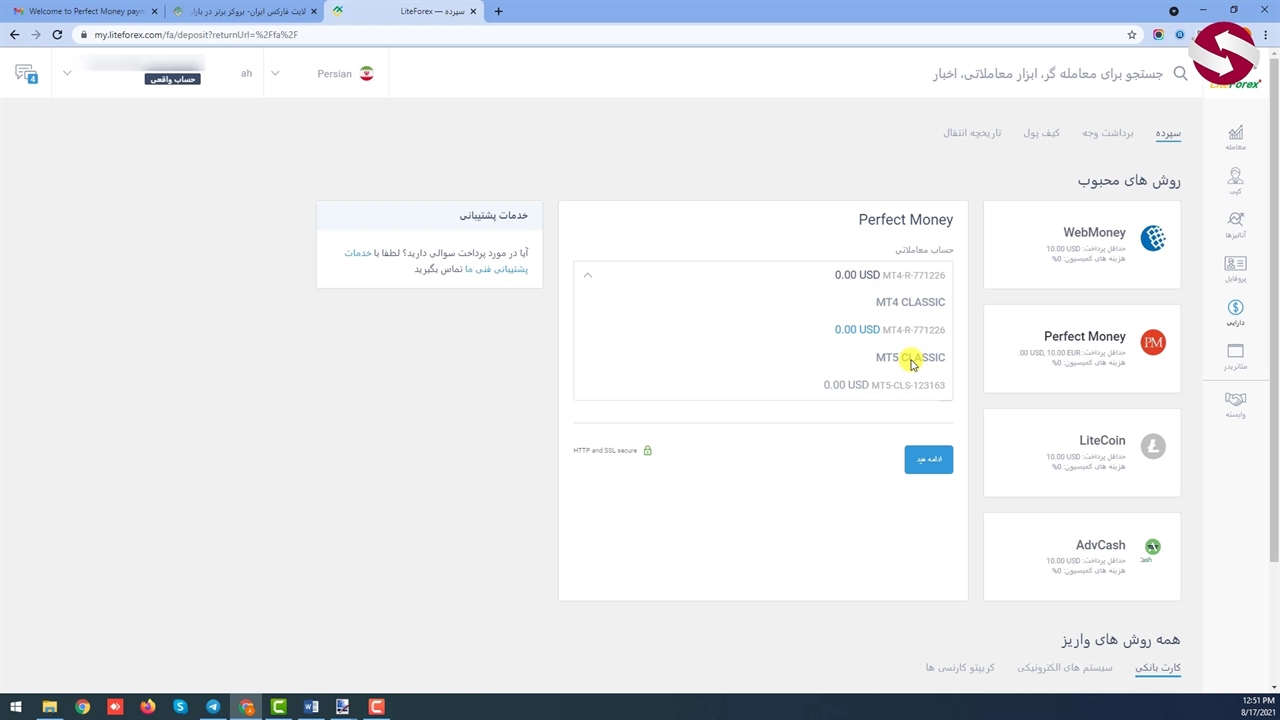Click the blue Continue (ادامه) button

click(x=928, y=459)
